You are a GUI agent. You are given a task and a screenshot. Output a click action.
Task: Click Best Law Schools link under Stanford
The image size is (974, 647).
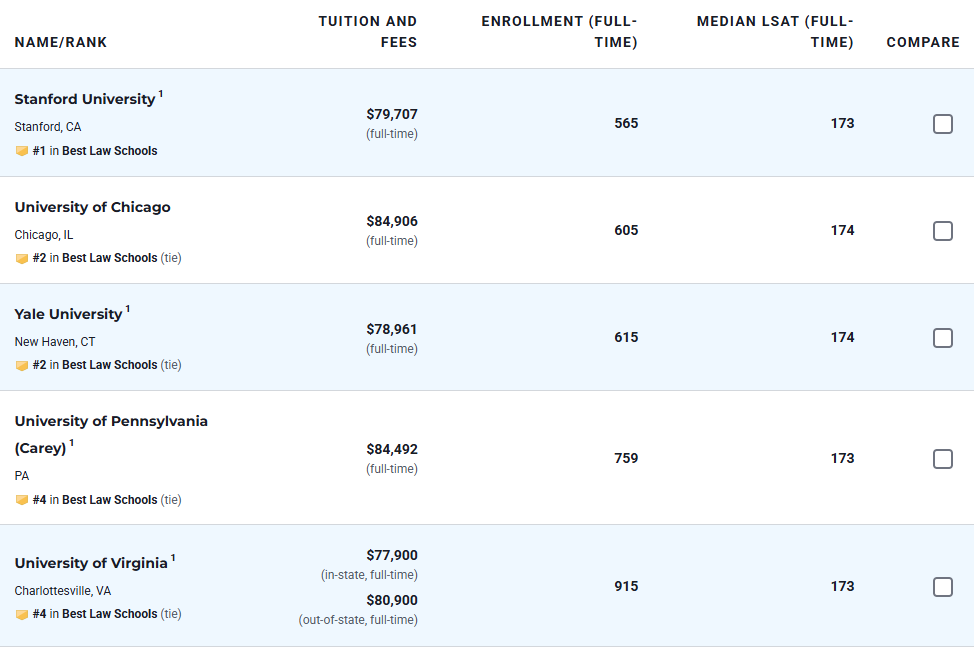109,151
